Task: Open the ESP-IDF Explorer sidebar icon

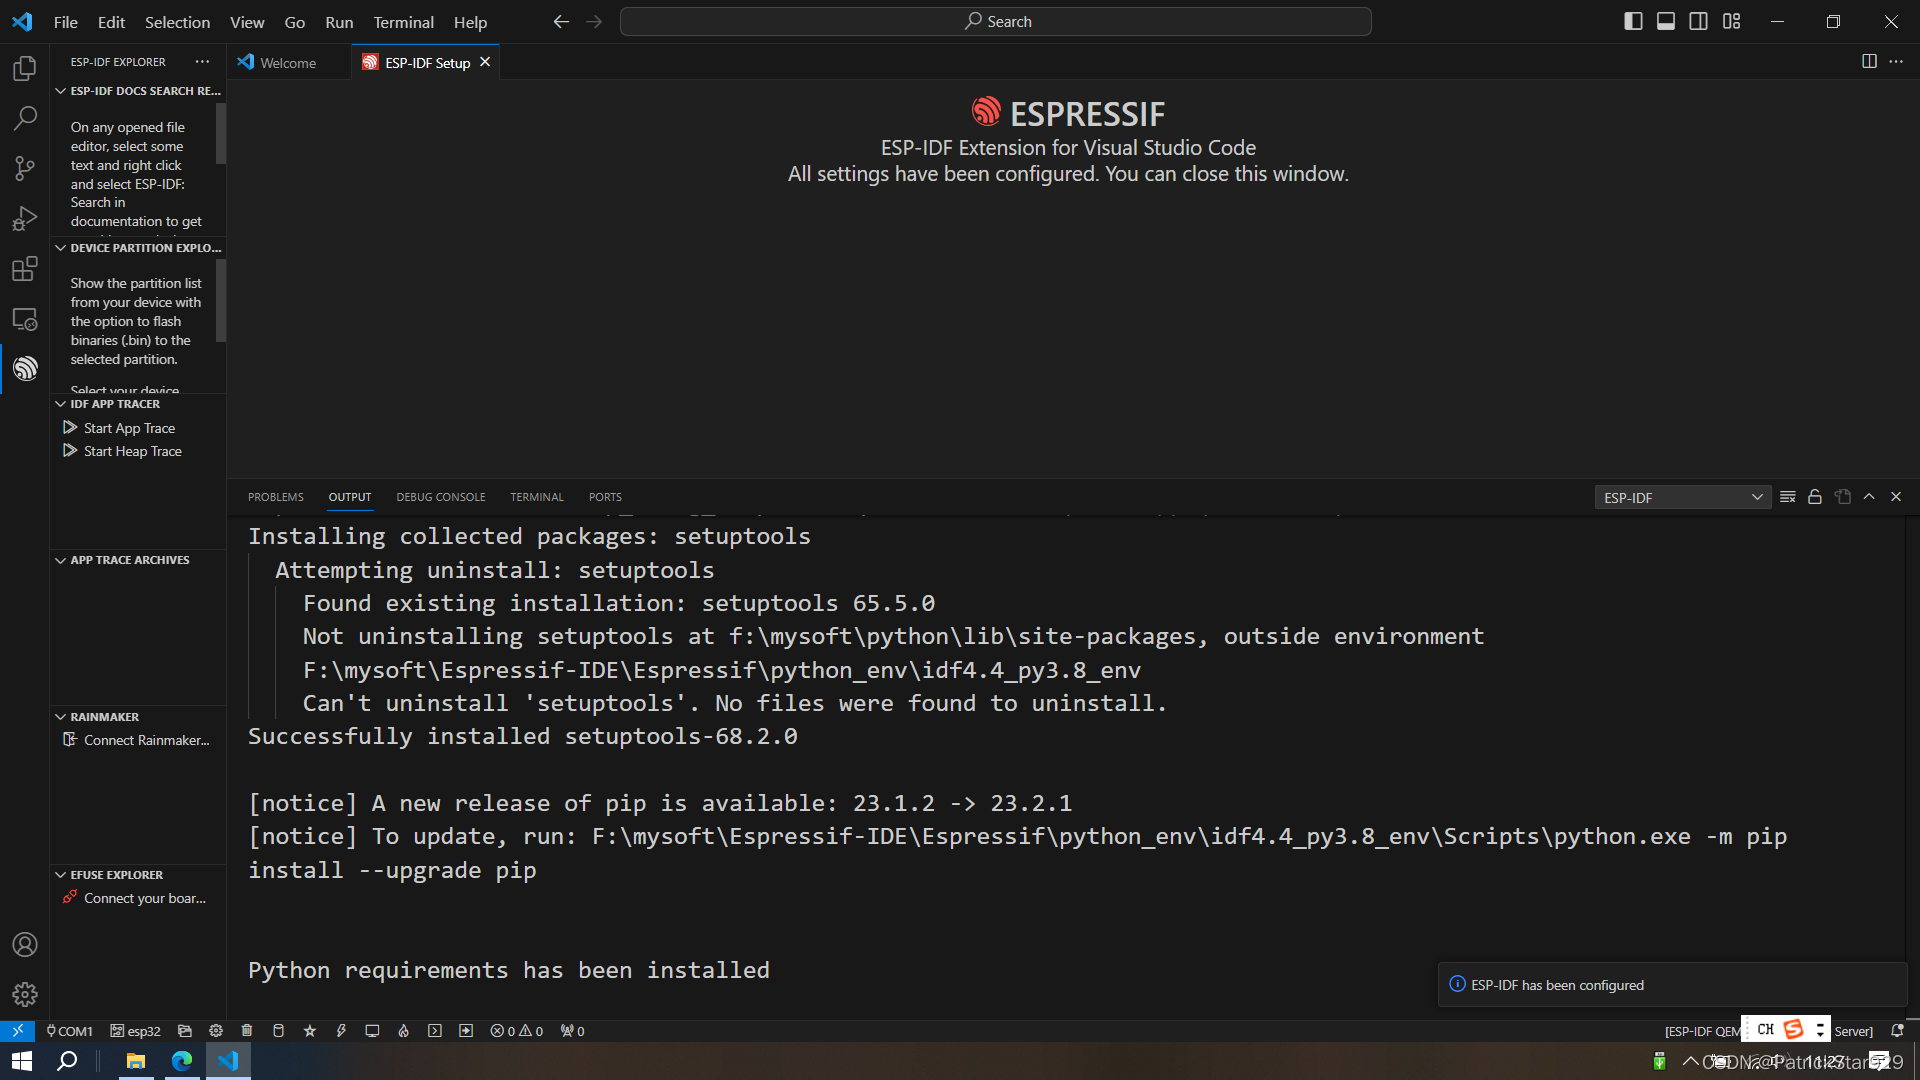Action: click(x=25, y=368)
